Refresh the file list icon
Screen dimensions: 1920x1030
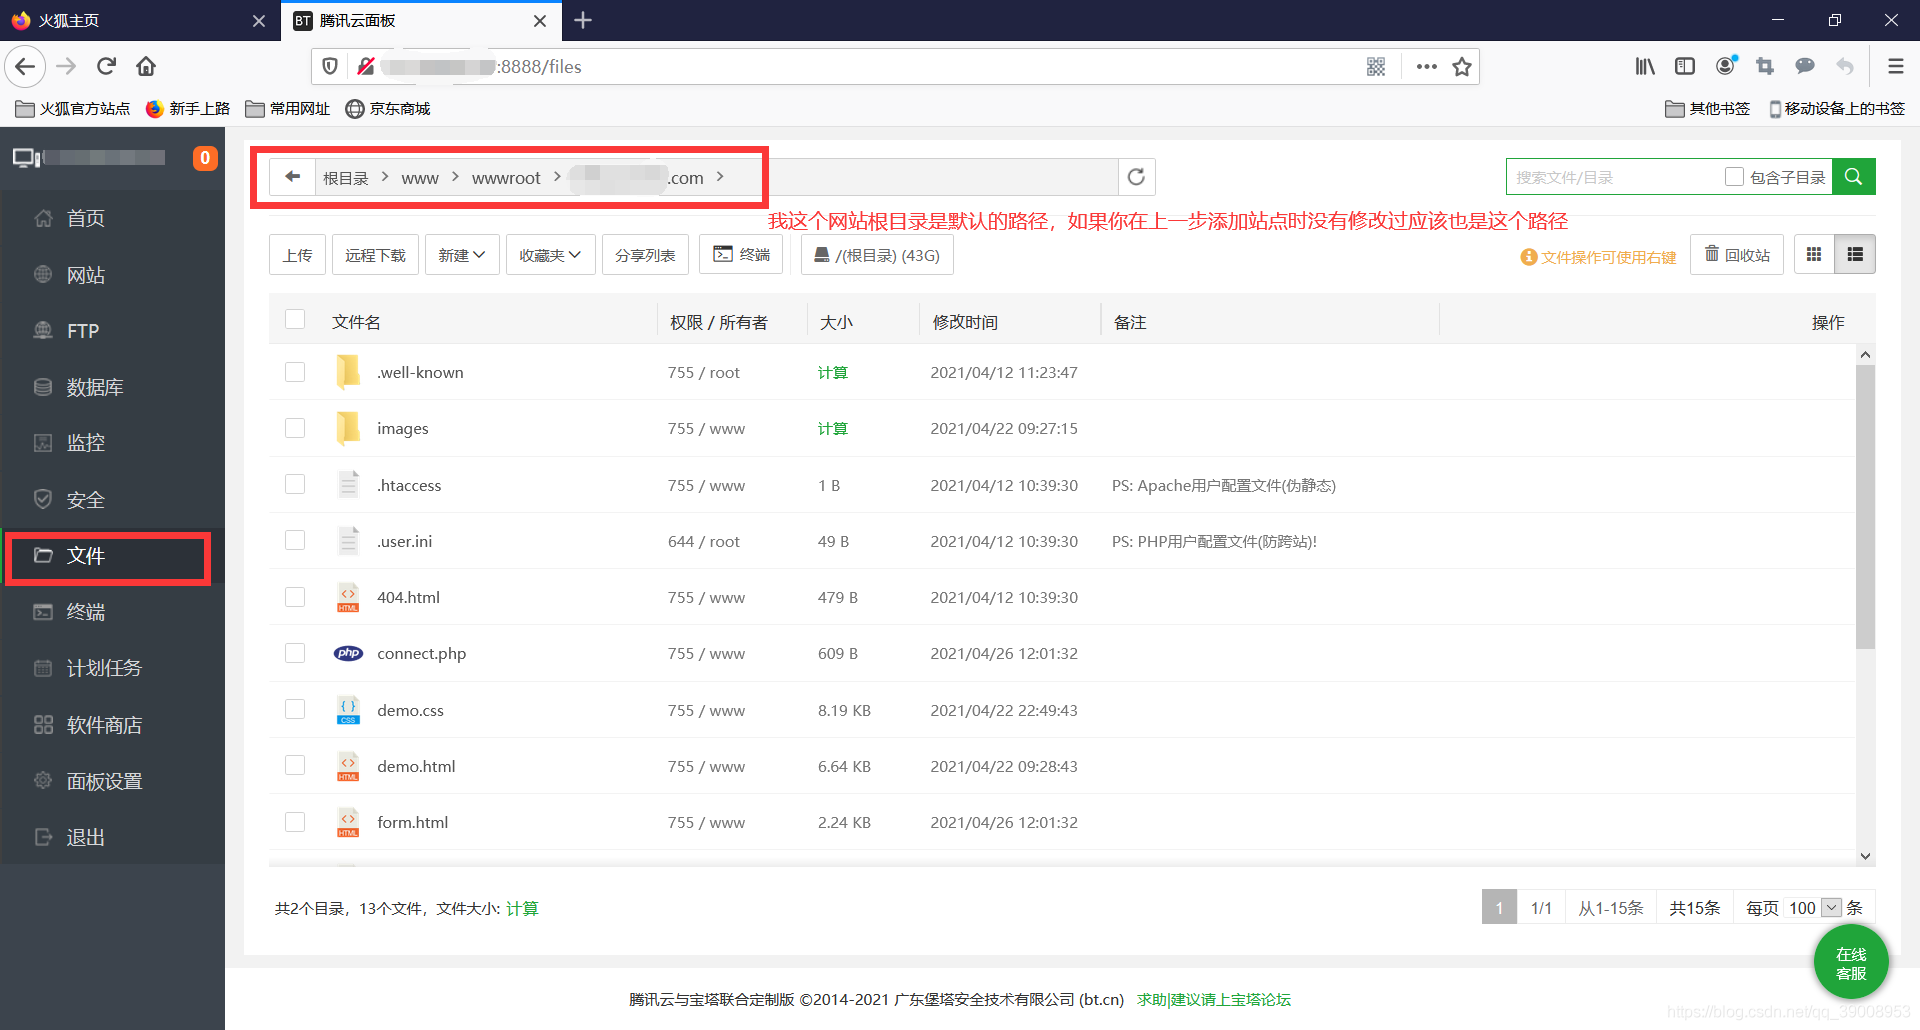tap(1136, 177)
